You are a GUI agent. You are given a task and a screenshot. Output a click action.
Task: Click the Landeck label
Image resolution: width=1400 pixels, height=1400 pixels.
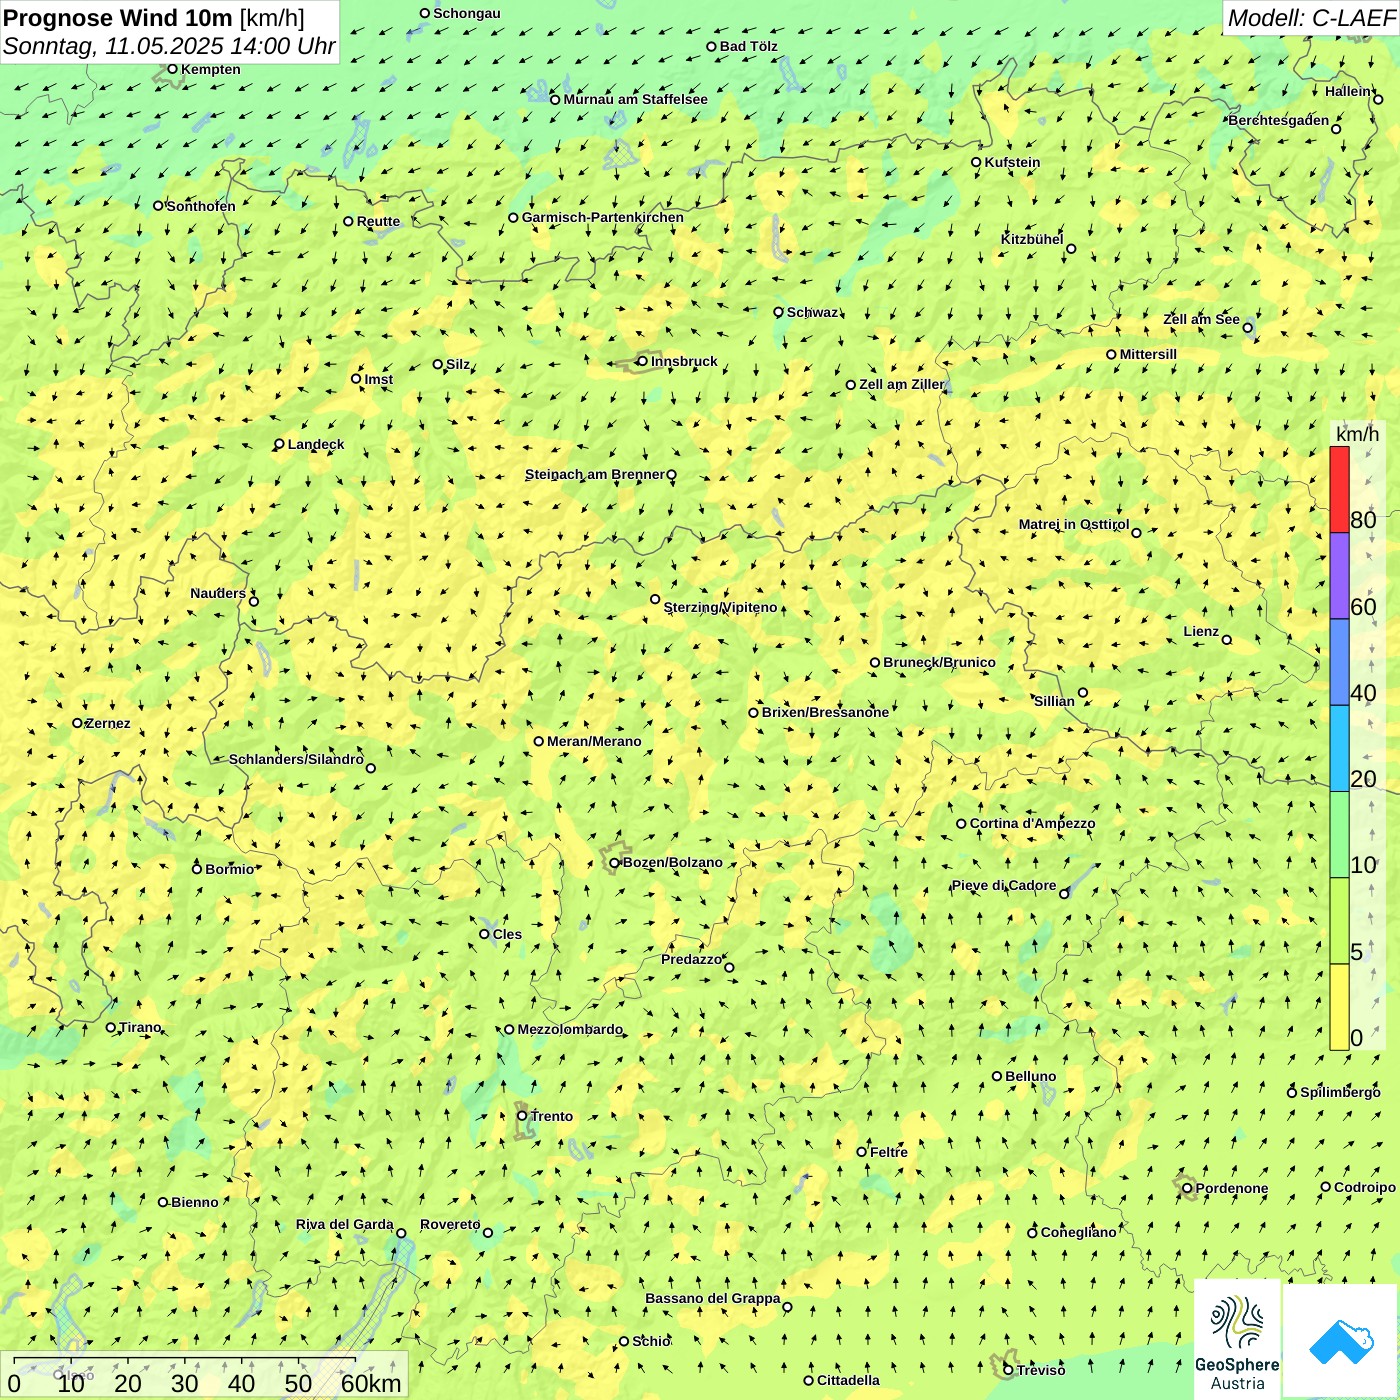click(x=315, y=444)
